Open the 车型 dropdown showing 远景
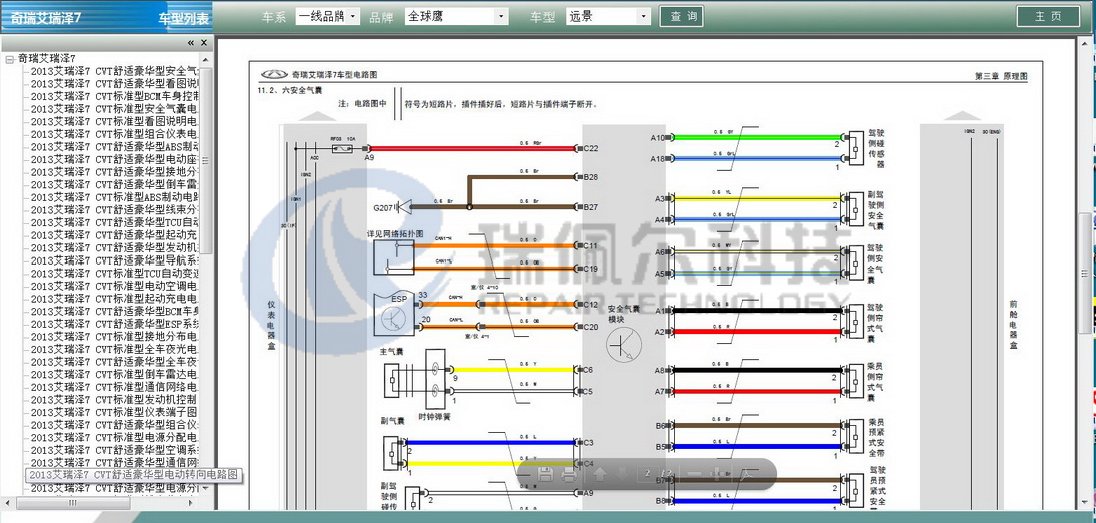Screen dimensions: 1096x523 [608, 17]
